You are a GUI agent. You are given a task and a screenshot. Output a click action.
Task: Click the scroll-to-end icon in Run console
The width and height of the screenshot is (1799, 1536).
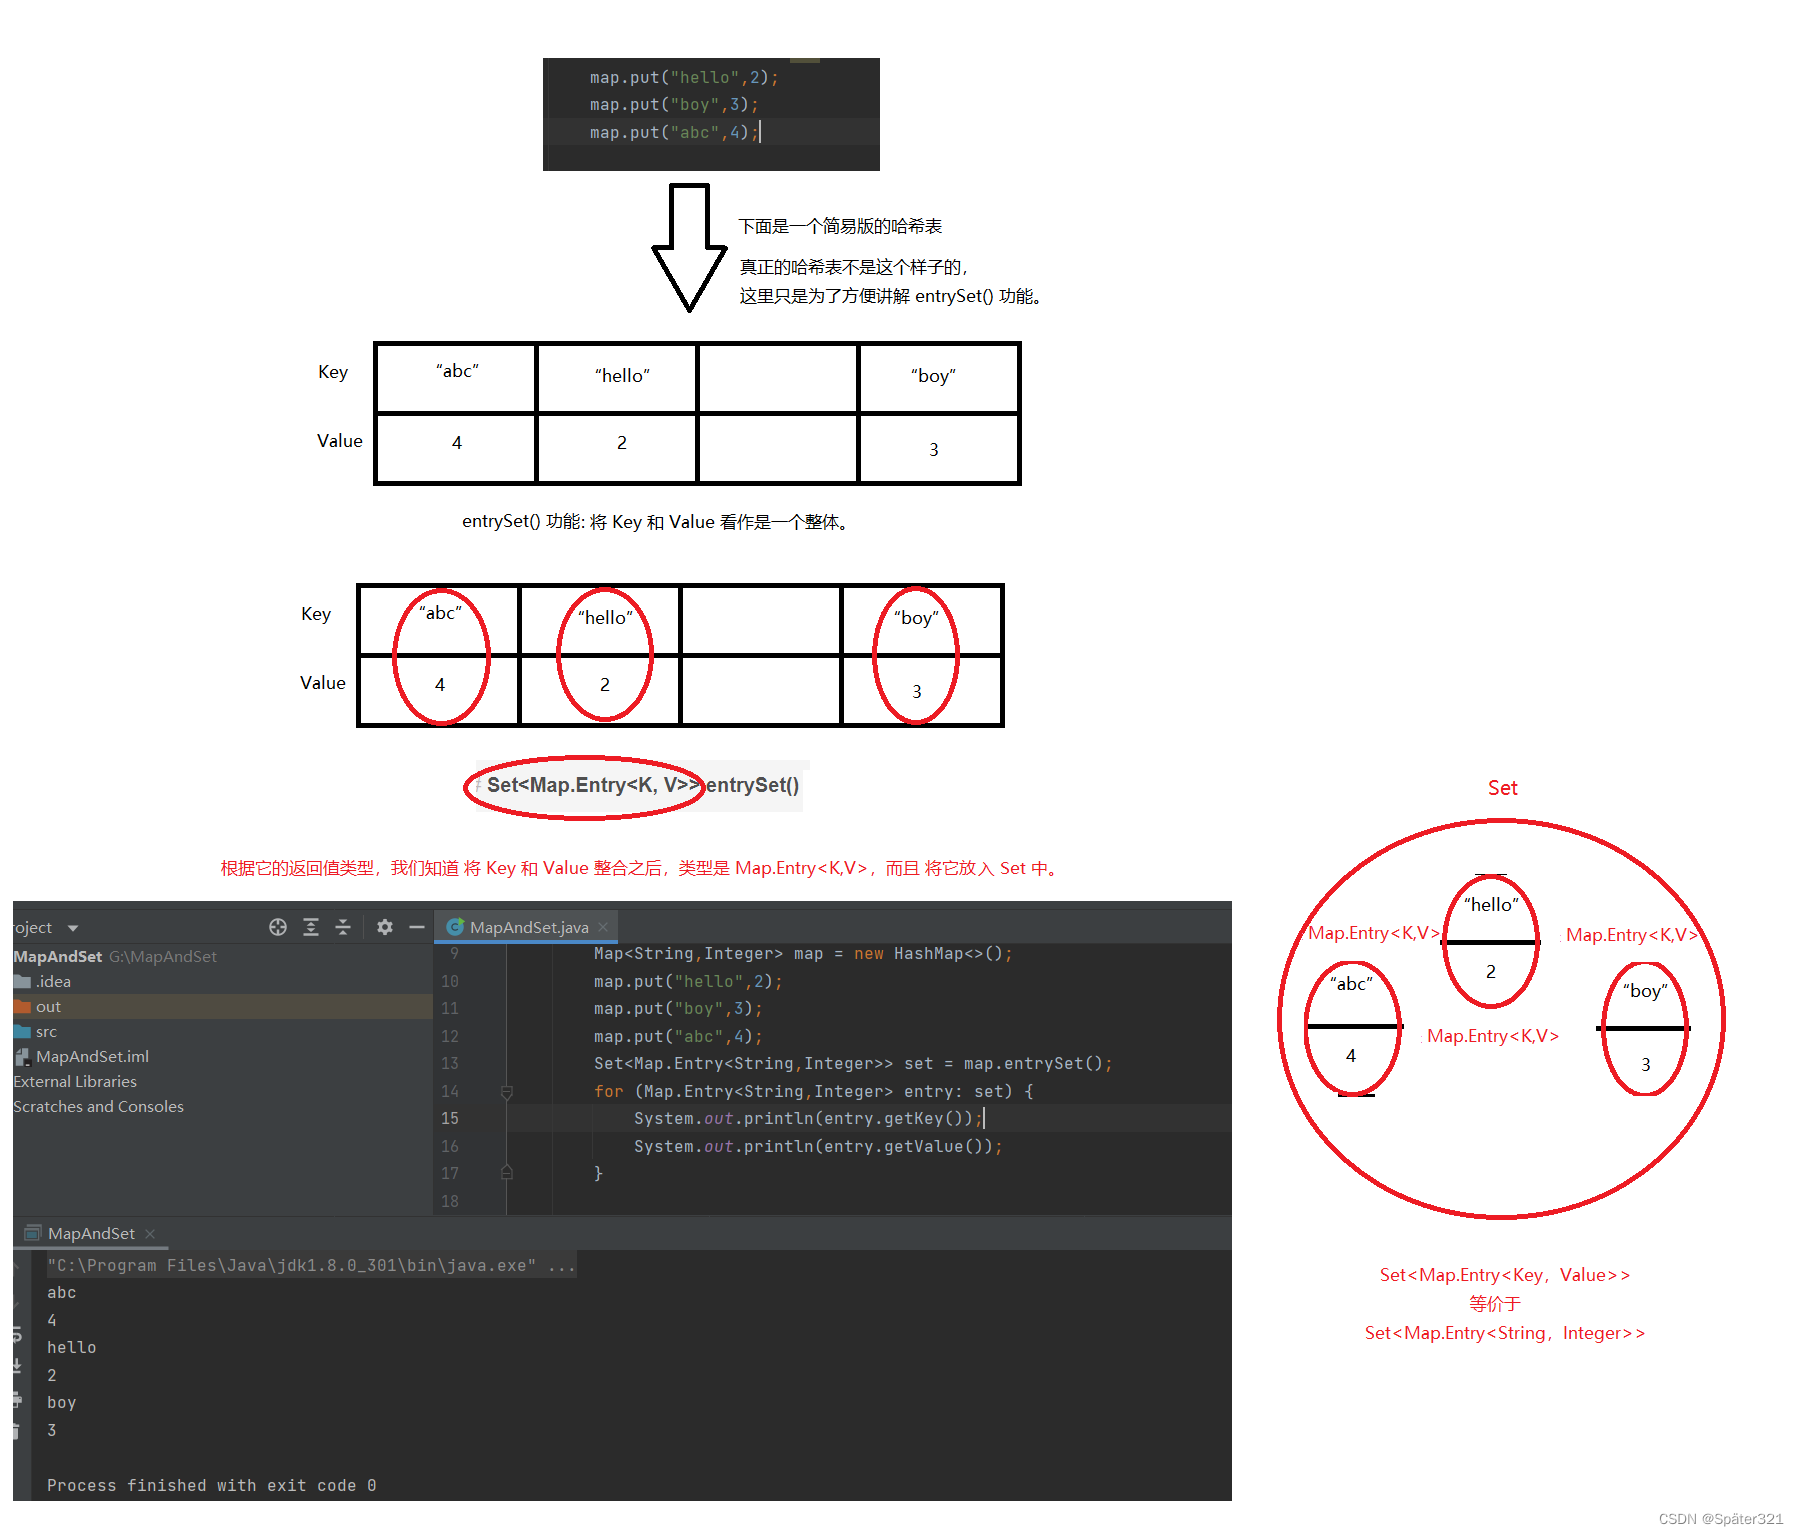(17, 1366)
